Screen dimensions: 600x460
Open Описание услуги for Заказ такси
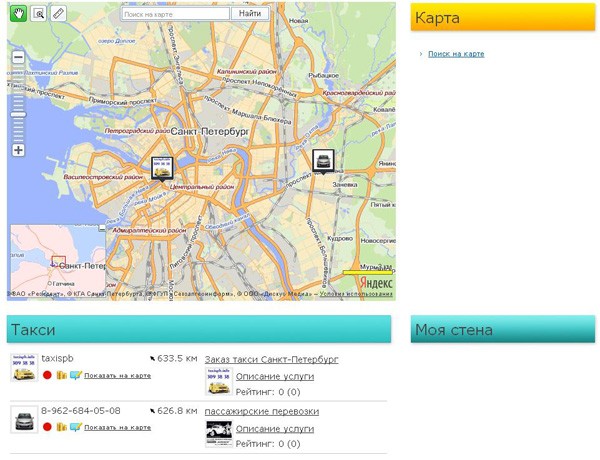tap(275, 377)
